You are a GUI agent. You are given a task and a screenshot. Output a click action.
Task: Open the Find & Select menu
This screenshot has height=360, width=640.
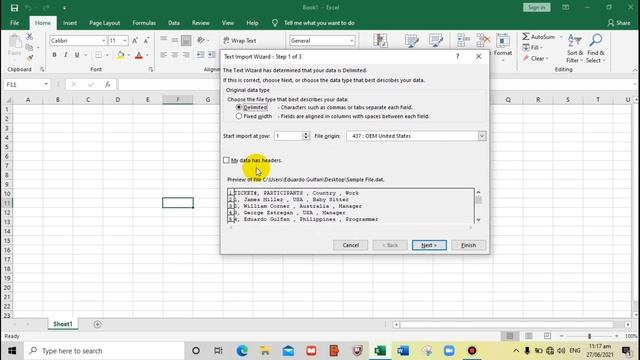coord(596,48)
